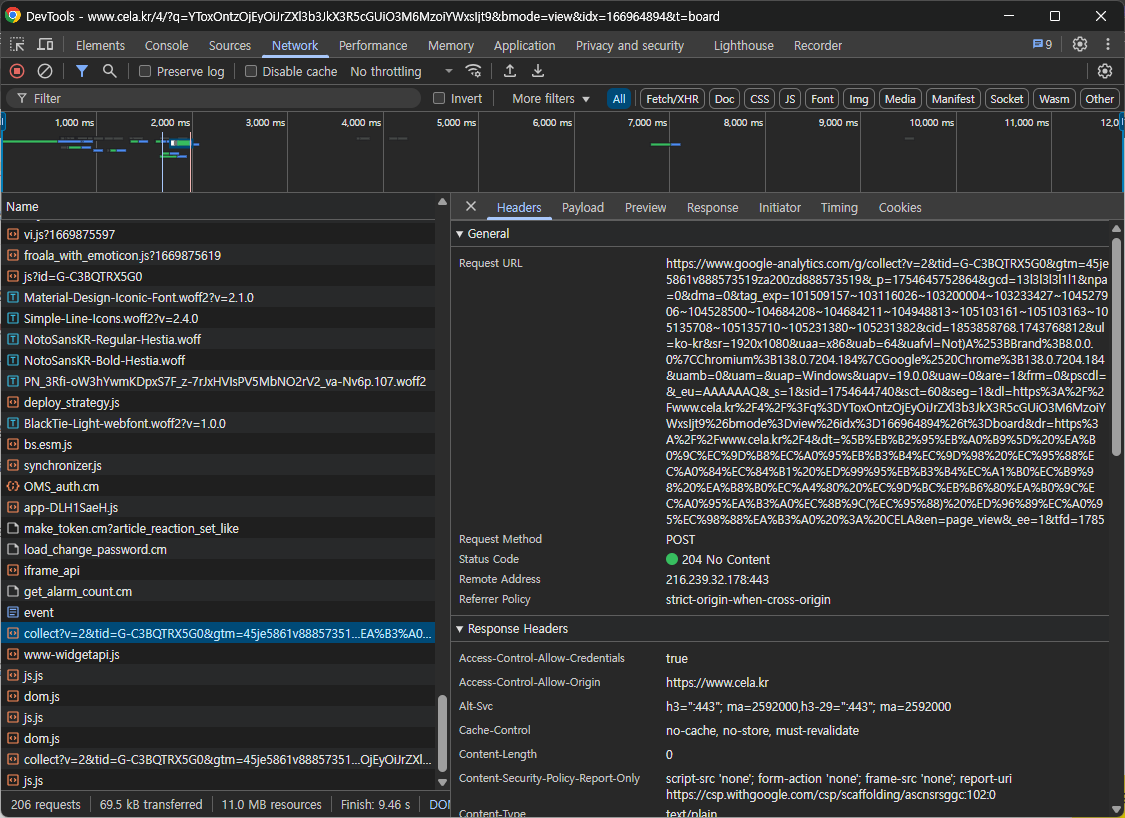1125x818 pixels.
Task: Clear the network log
Action: (45, 71)
